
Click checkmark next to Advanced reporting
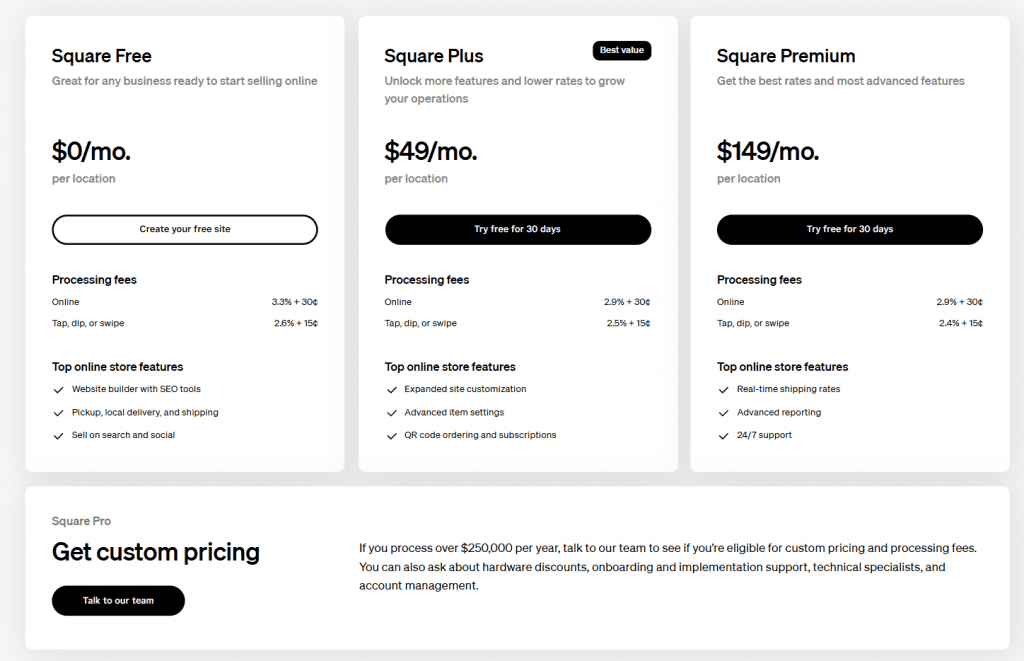coord(723,413)
